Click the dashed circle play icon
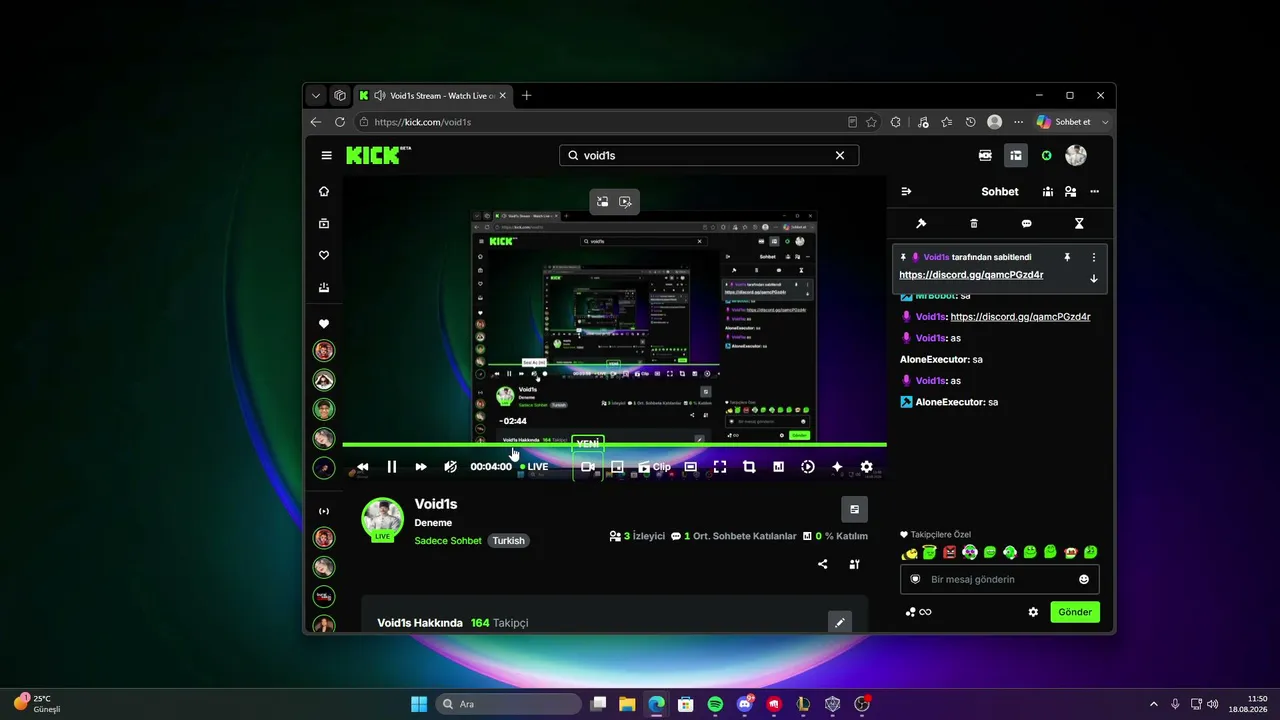Viewport: 1280px width, 720px height. (x=808, y=467)
